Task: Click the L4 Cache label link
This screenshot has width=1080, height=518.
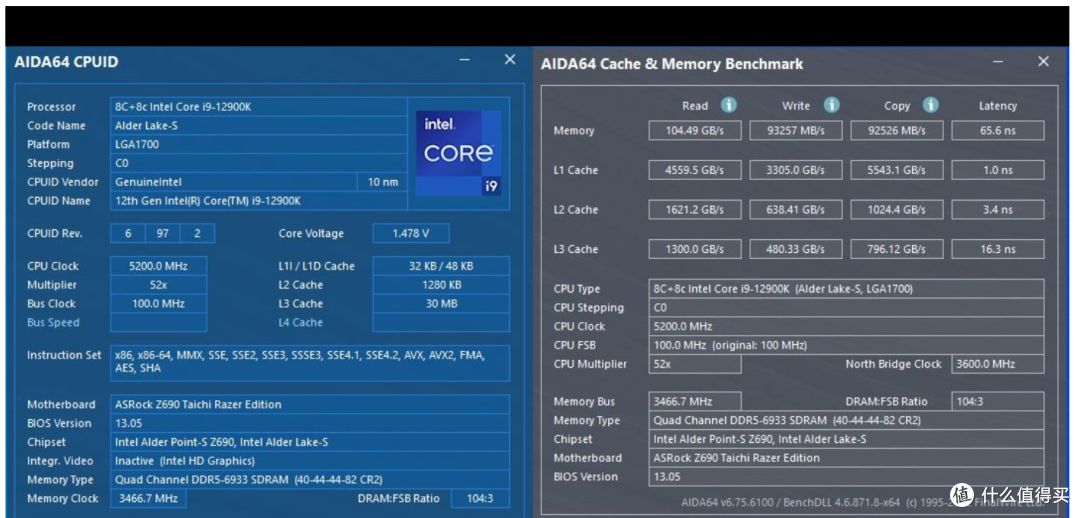Action: [300, 322]
